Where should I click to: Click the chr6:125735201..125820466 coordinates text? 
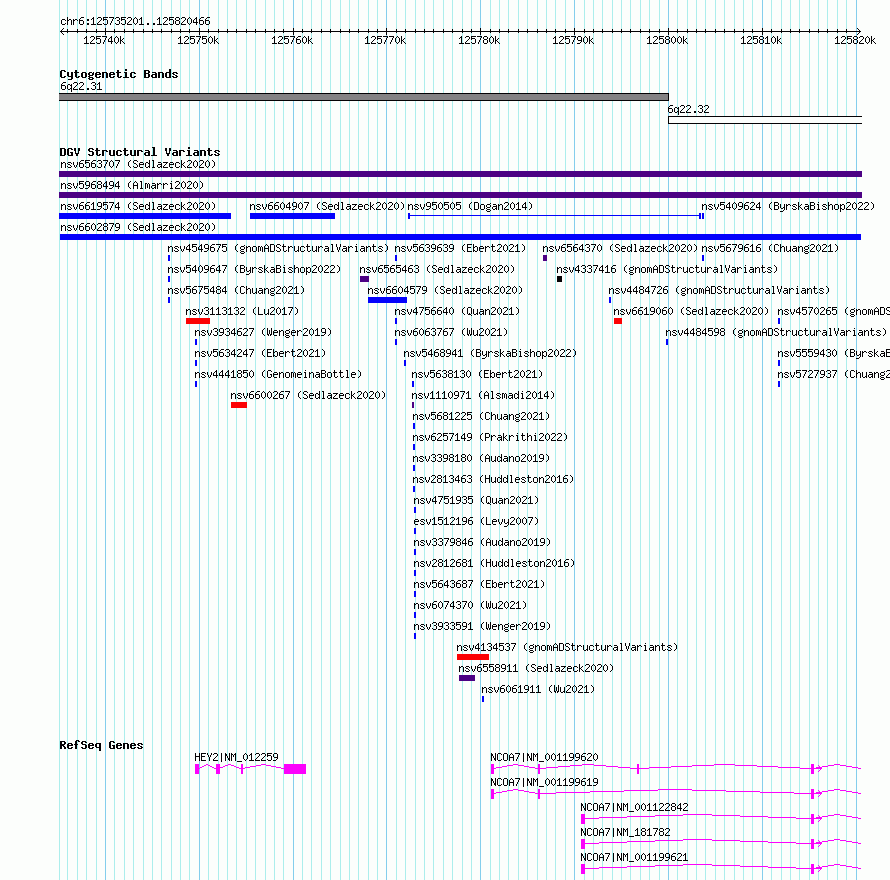pos(135,22)
